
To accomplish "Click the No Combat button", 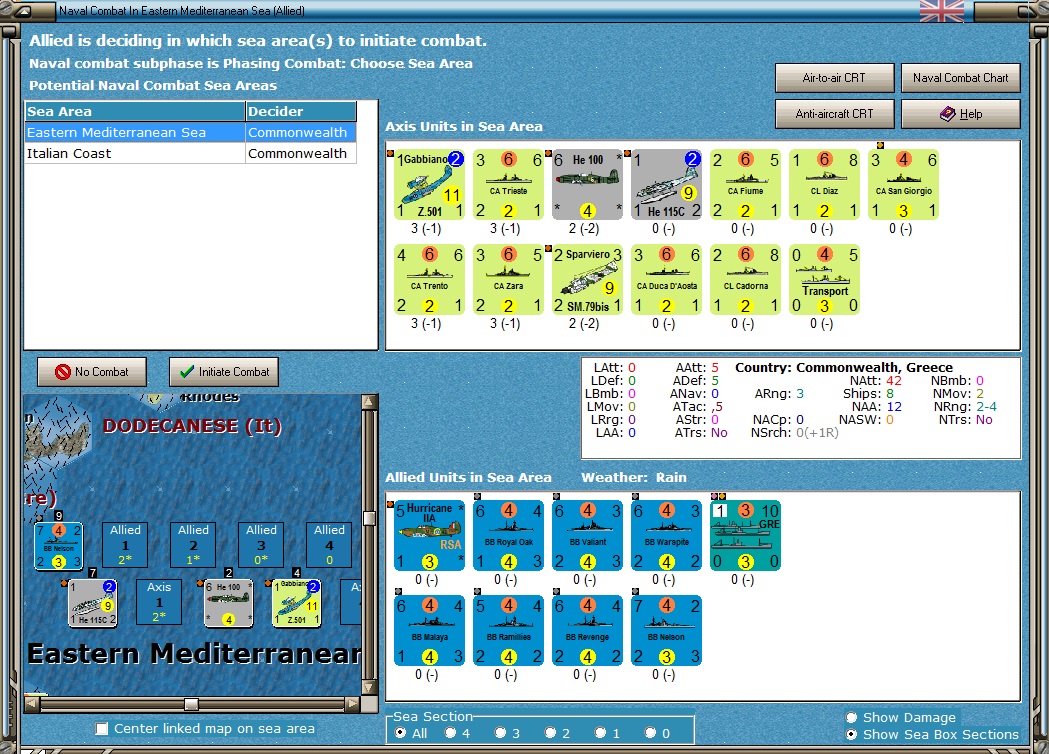I will [x=92, y=372].
